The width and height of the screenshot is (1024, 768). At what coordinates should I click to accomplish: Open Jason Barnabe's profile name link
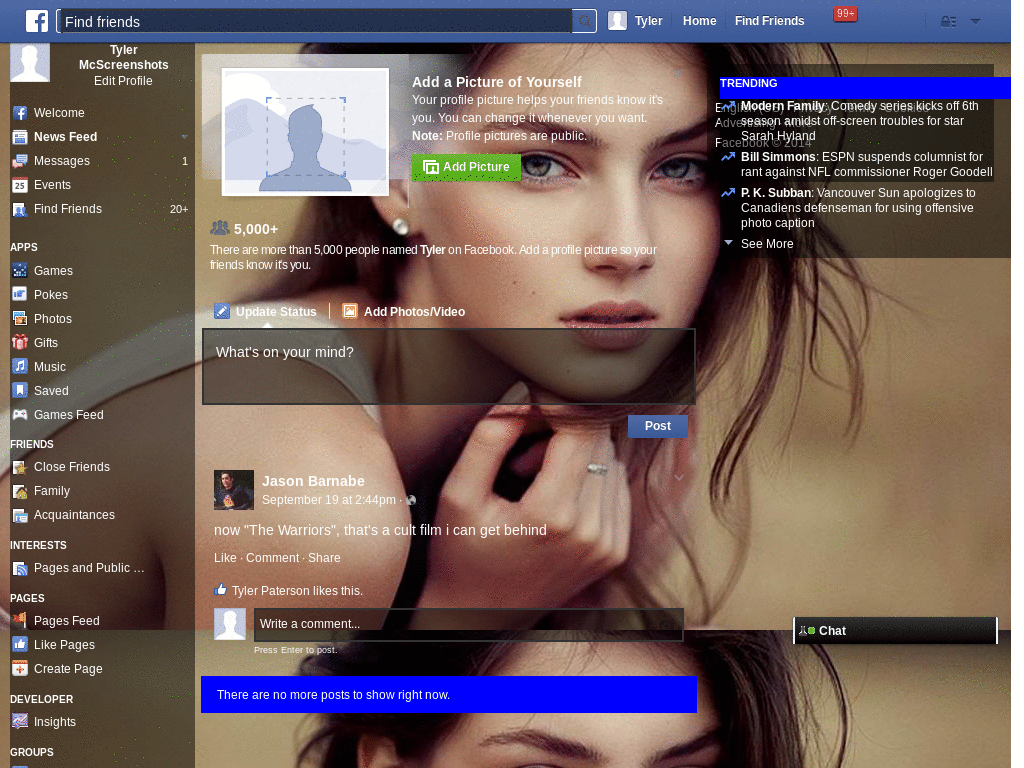pyautogui.click(x=313, y=481)
